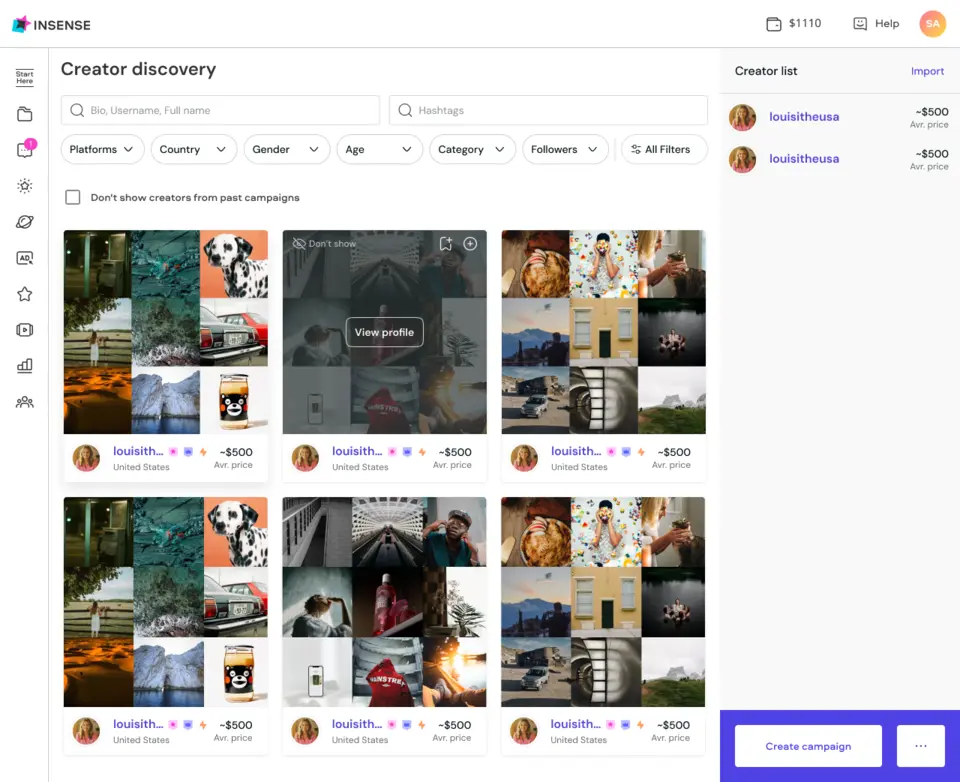Select the AD icon in the sidebar

coord(24,257)
